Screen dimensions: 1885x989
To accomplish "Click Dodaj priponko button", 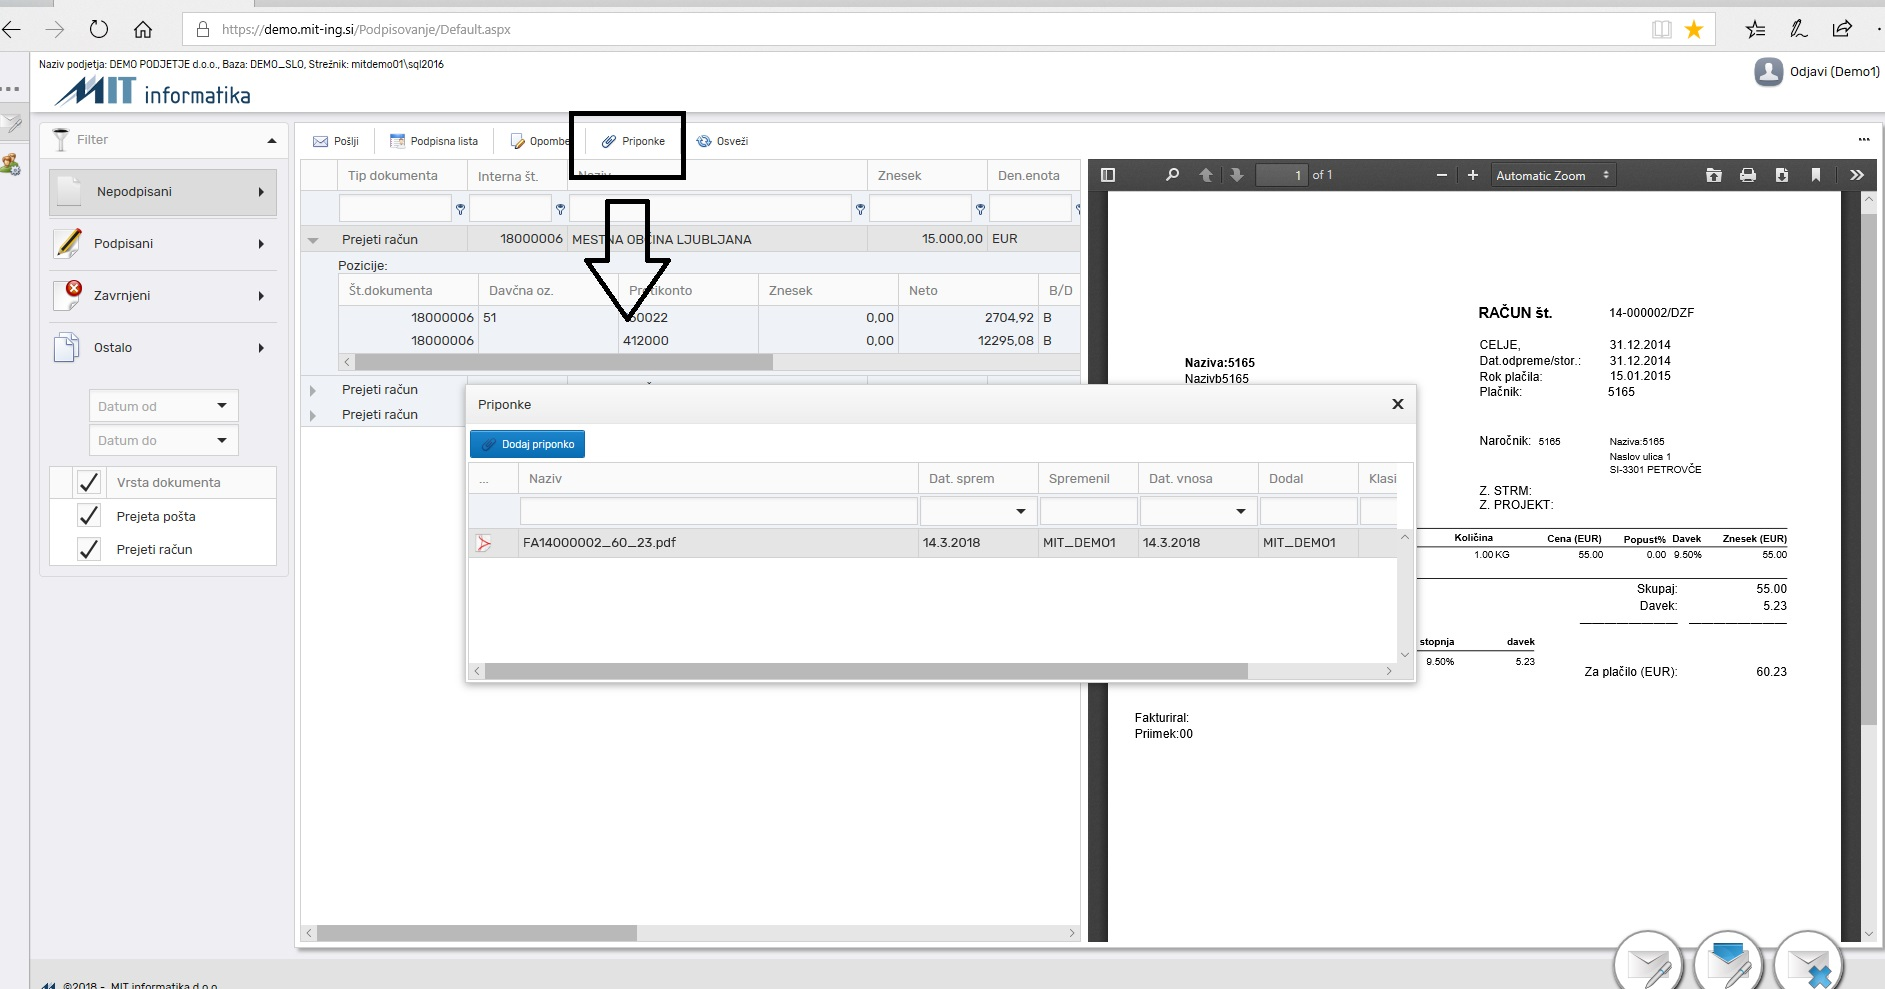I will 527,444.
